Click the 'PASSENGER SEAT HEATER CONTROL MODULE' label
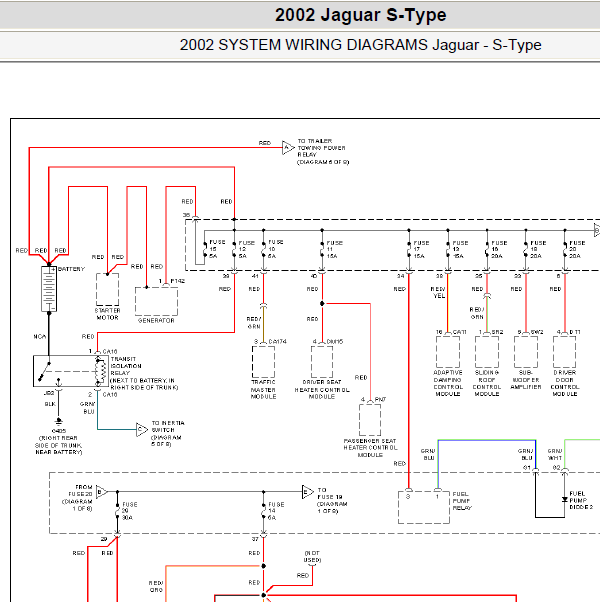Image resolution: width=600 pixels, height=602 pixels. (x=370, y=448)
